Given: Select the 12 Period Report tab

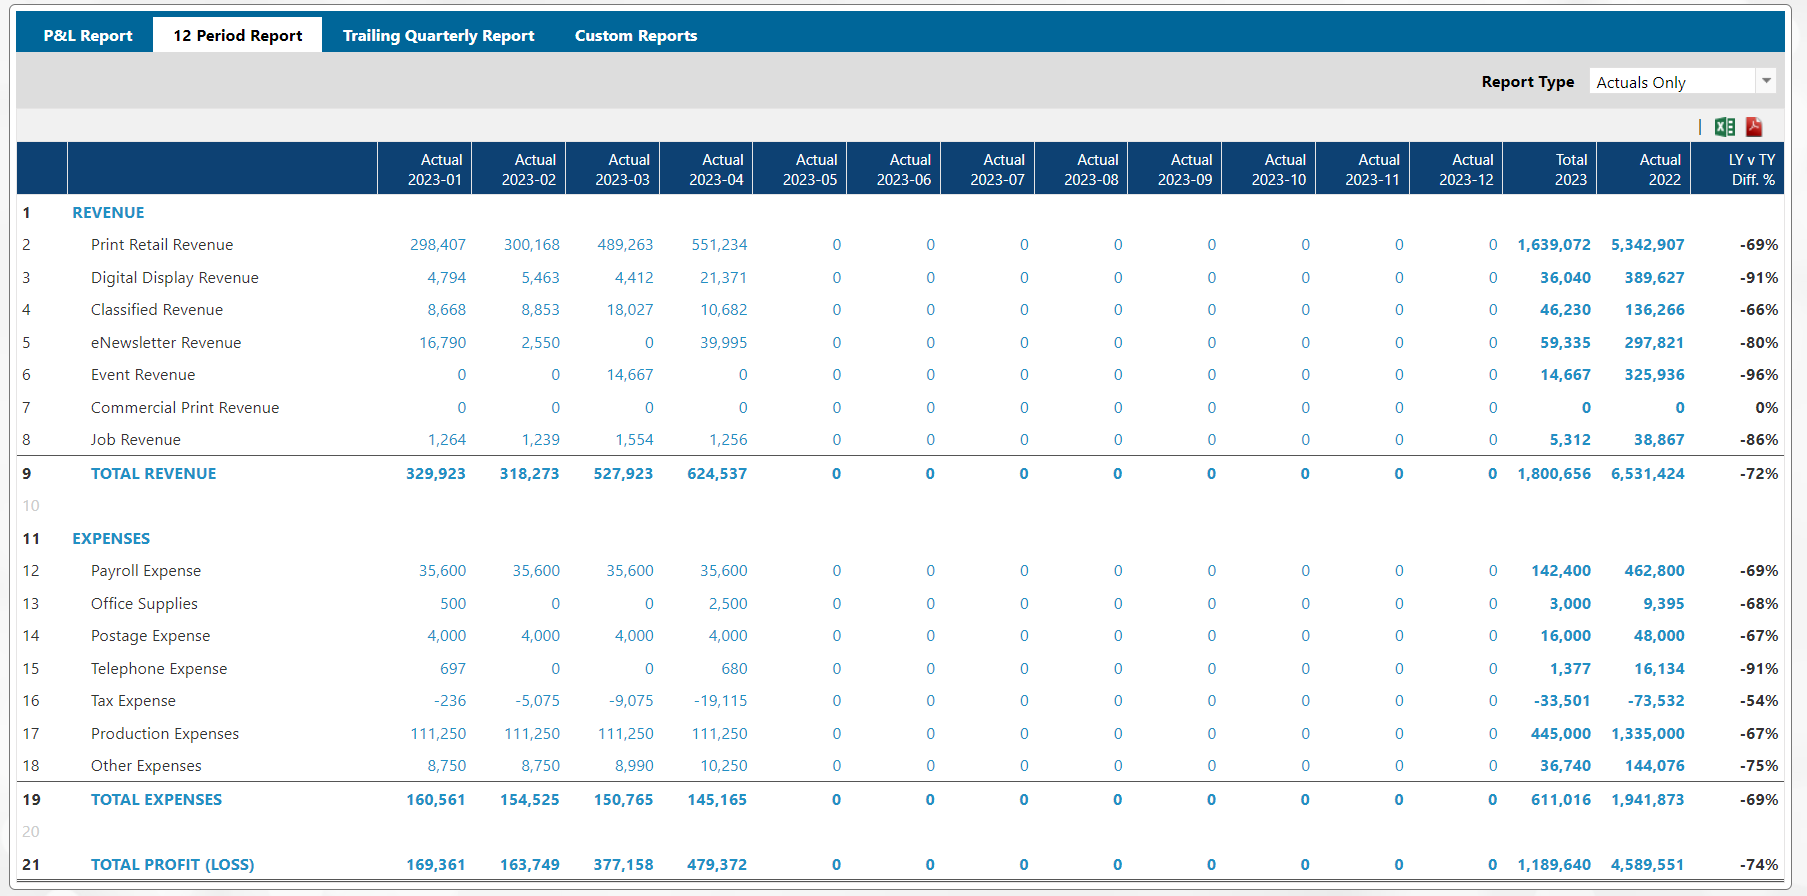Looking at the screenshot, I should click(238, 35).
